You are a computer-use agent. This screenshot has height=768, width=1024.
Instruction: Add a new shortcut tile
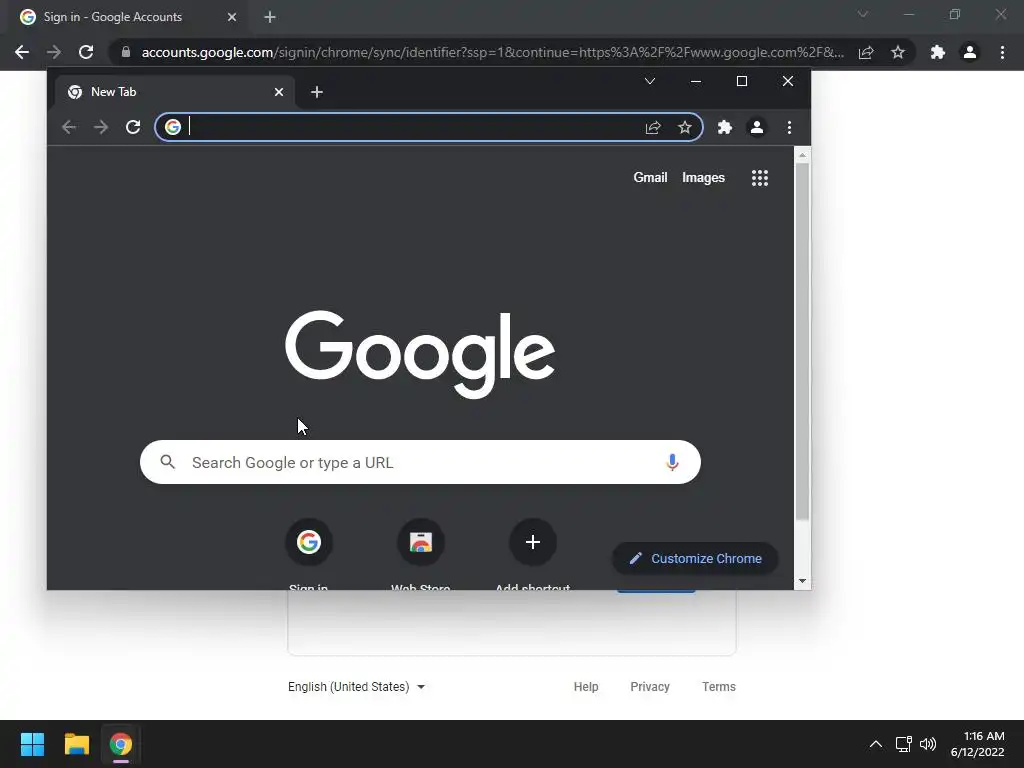click(533, 542)
